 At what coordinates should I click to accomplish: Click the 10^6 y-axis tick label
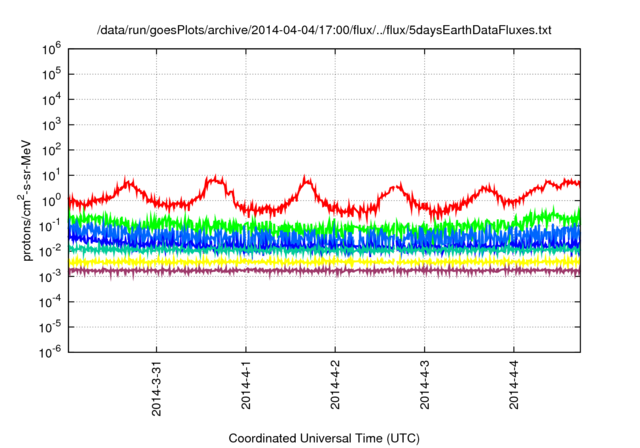[51, 49]
